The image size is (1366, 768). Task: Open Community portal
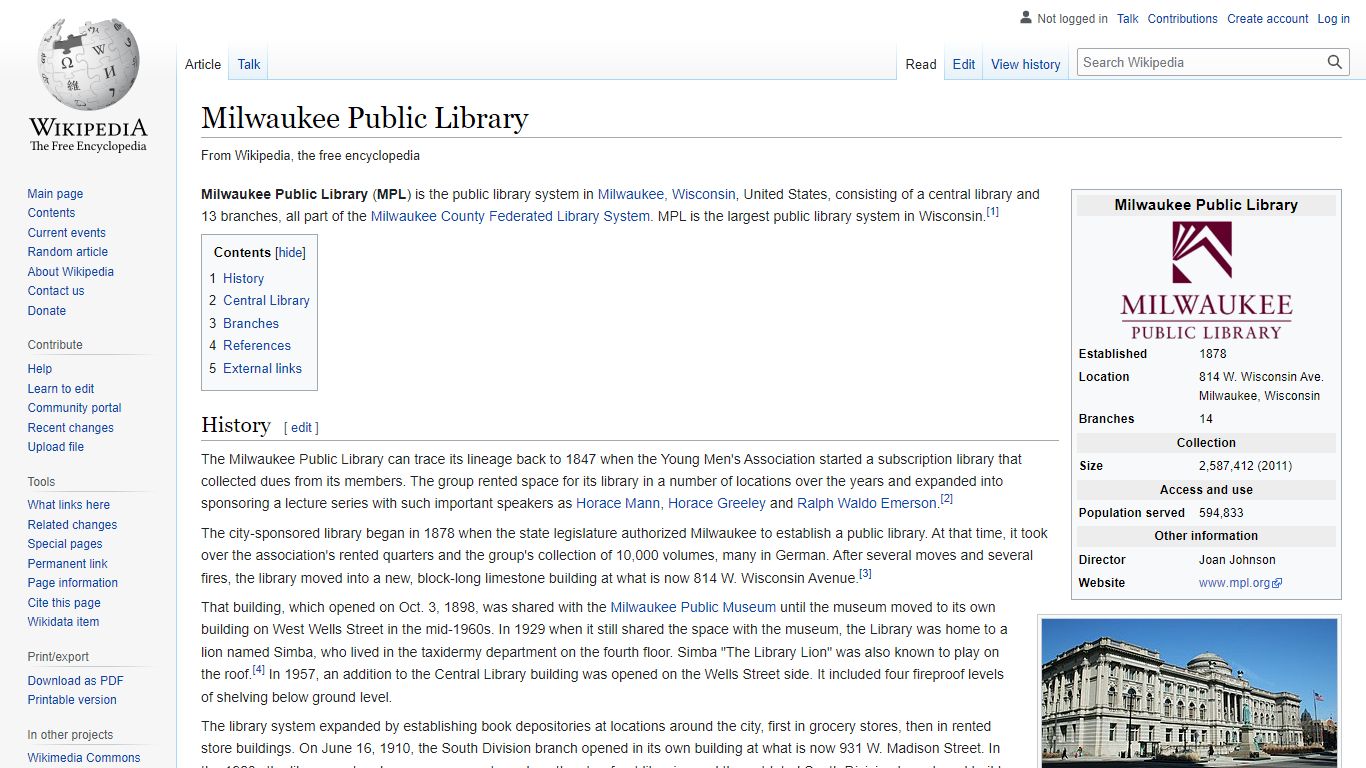click(74, 408)
